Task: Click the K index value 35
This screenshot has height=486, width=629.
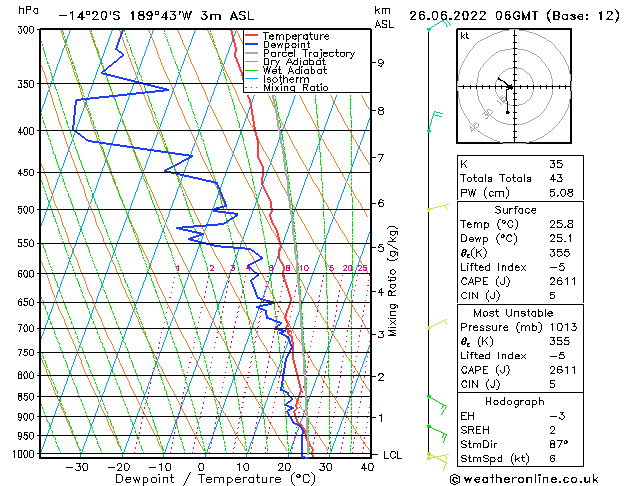Action: [556, 164]
